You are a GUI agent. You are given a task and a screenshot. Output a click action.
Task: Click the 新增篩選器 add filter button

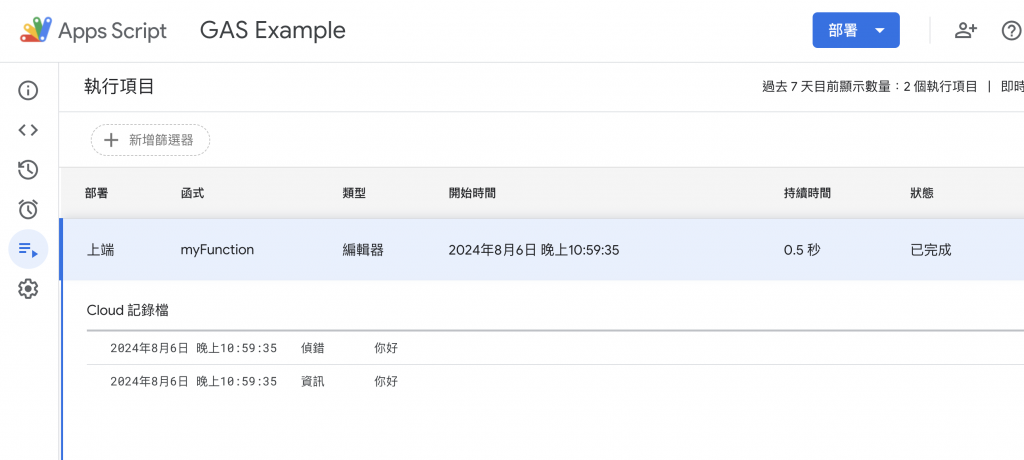coord(150,140)
